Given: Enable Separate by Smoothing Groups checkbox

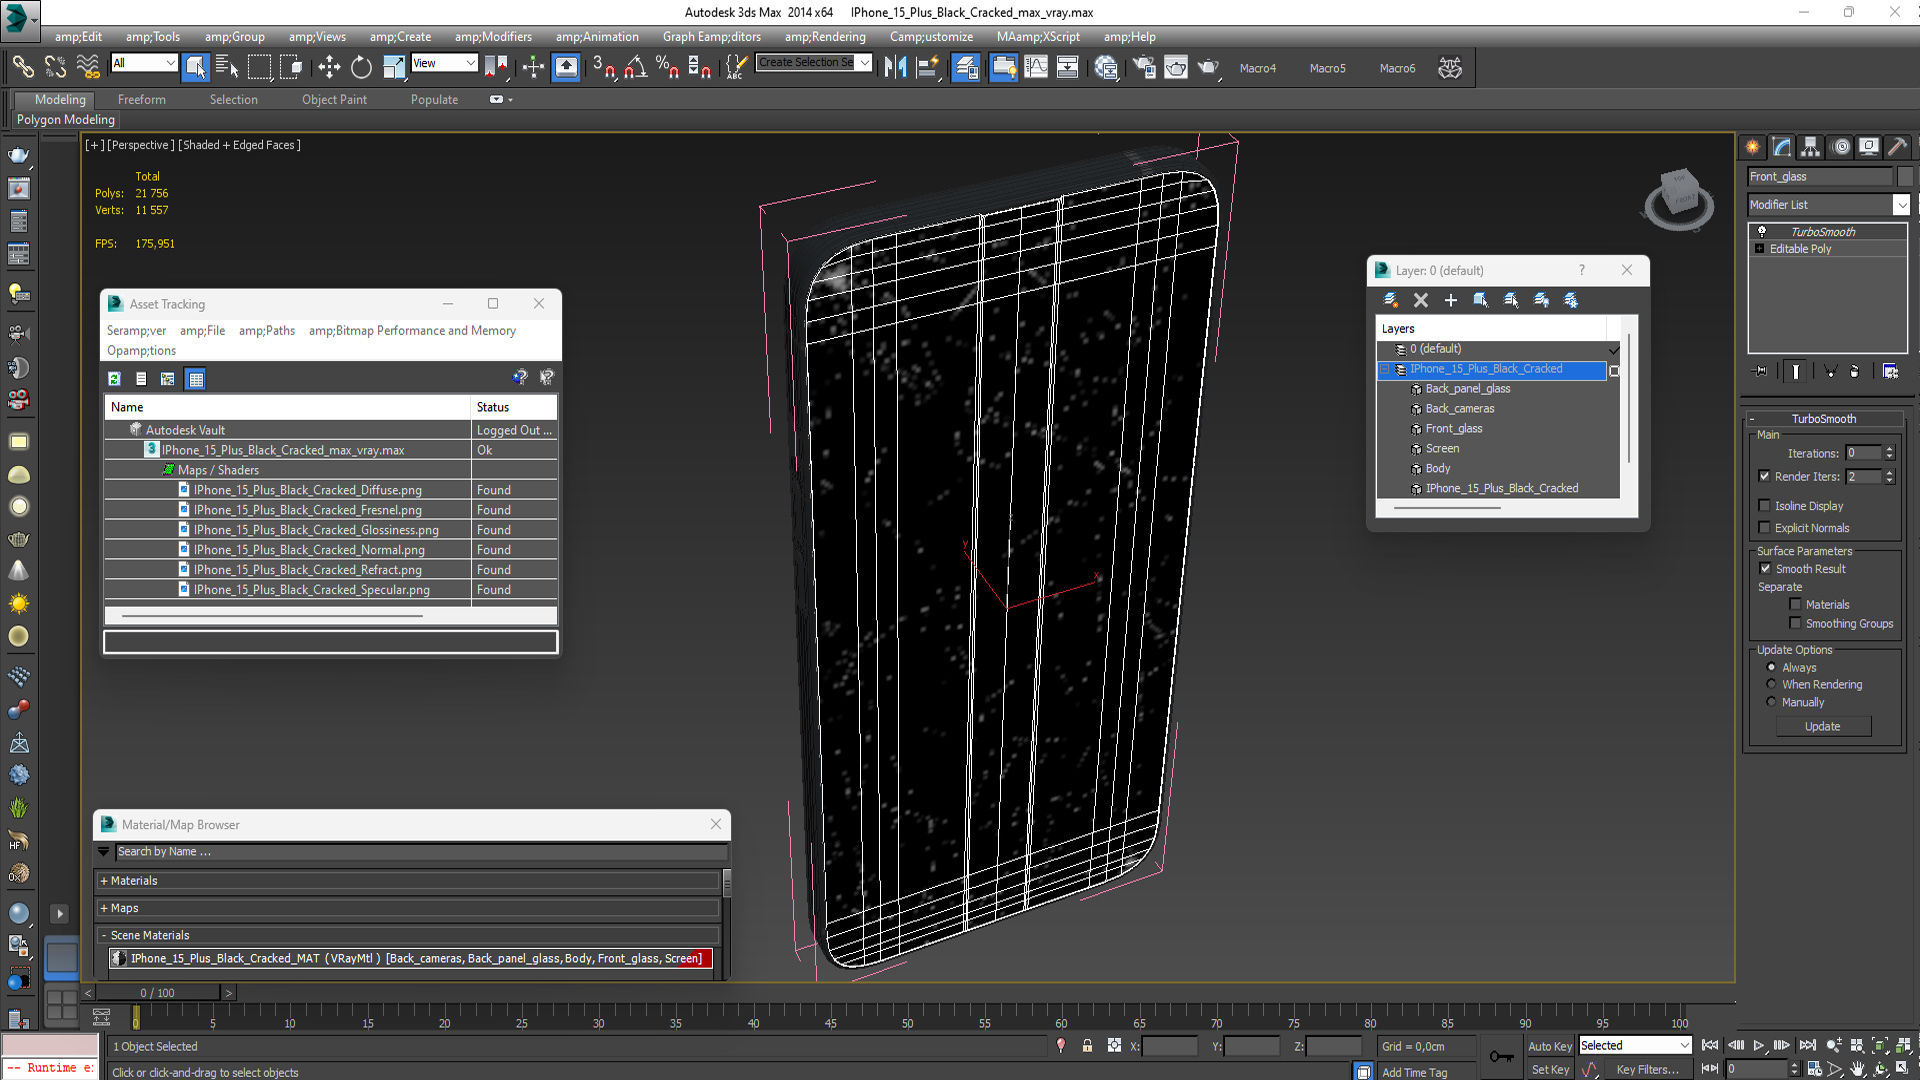Looking at the screenshot, I should pos(1796,623).
